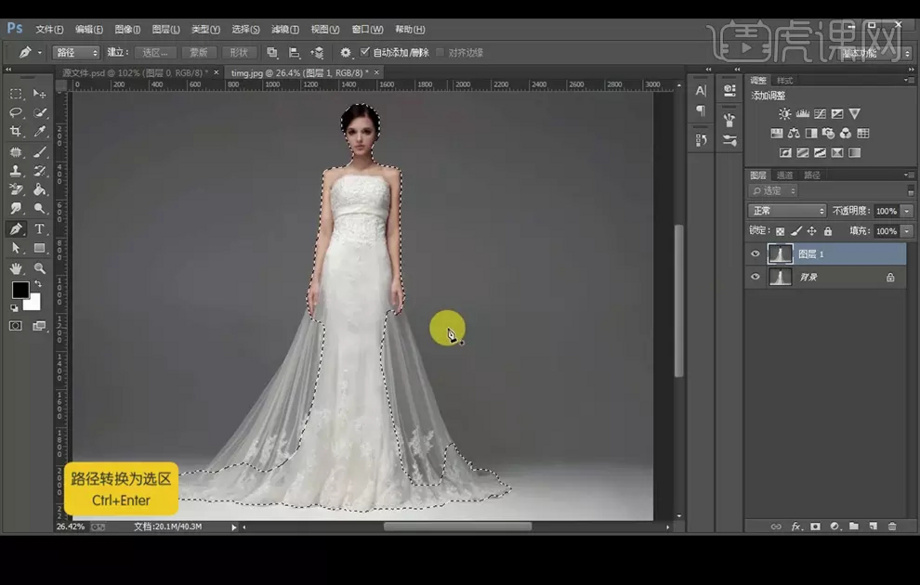920x585 pixels.
Task: Select the Clone Stamp tool
Action: (16, 171)
